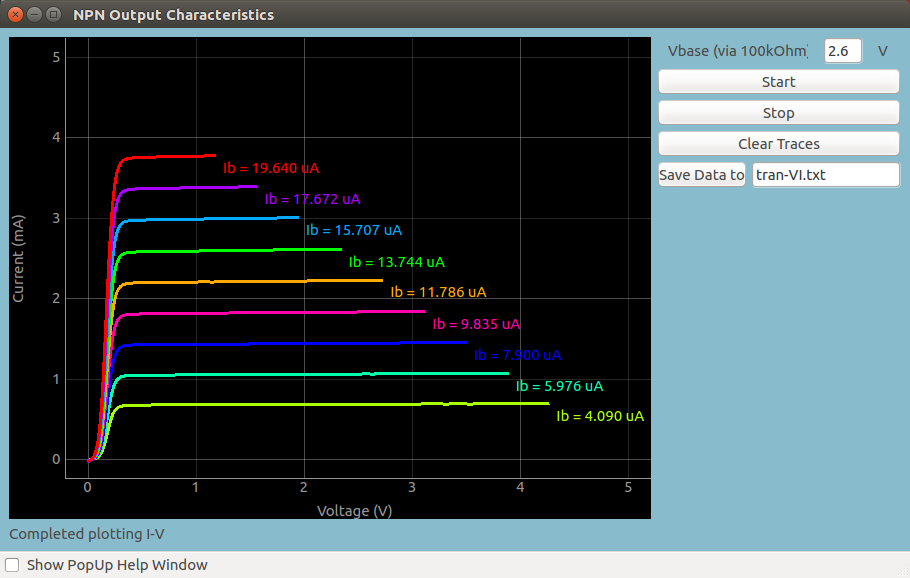Click the Start button

tap(778, 82)
